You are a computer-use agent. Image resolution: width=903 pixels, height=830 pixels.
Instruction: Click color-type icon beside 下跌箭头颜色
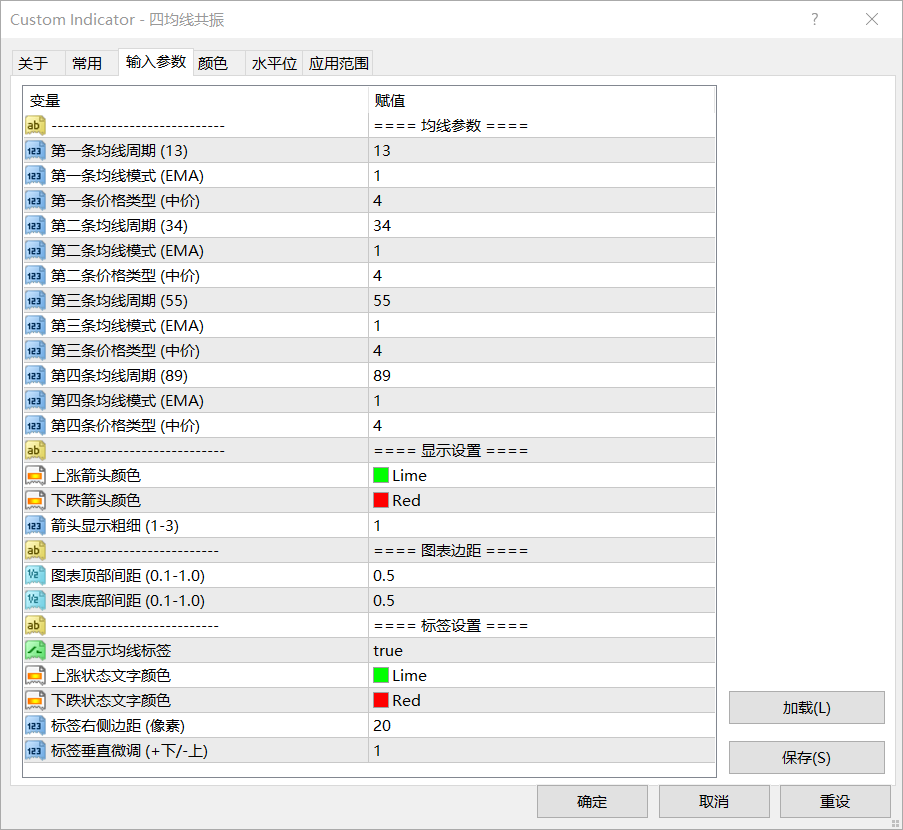35,501
